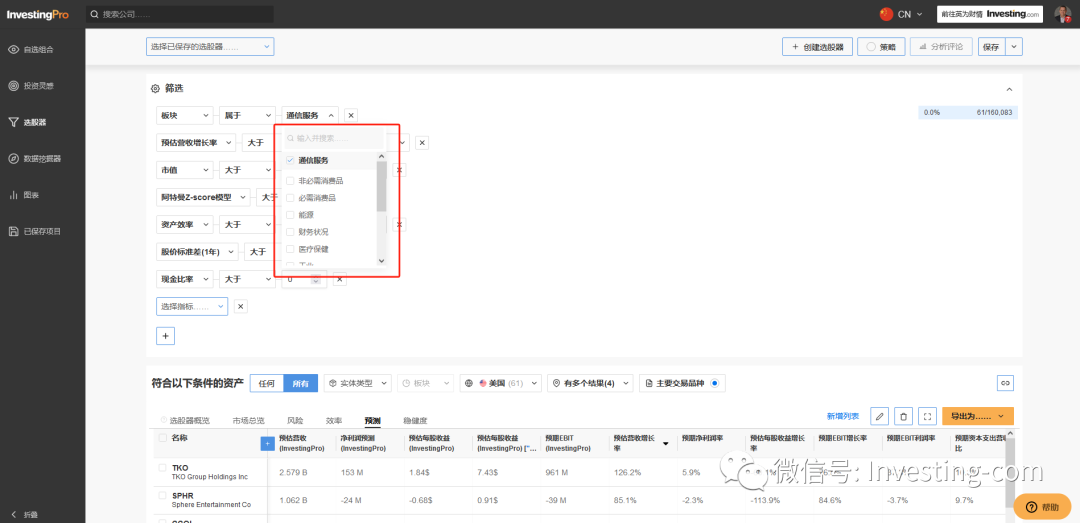1080x523 pixels.
Task: Open the 自选组合 watchlist sidebar icon
Action: (x=13, y=50)
